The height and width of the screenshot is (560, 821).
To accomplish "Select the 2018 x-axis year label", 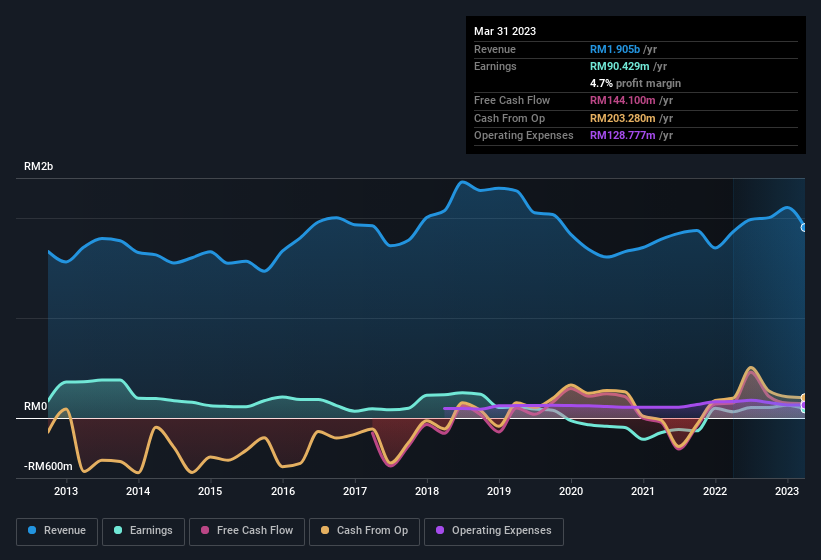I will click(x=427, y=491).
